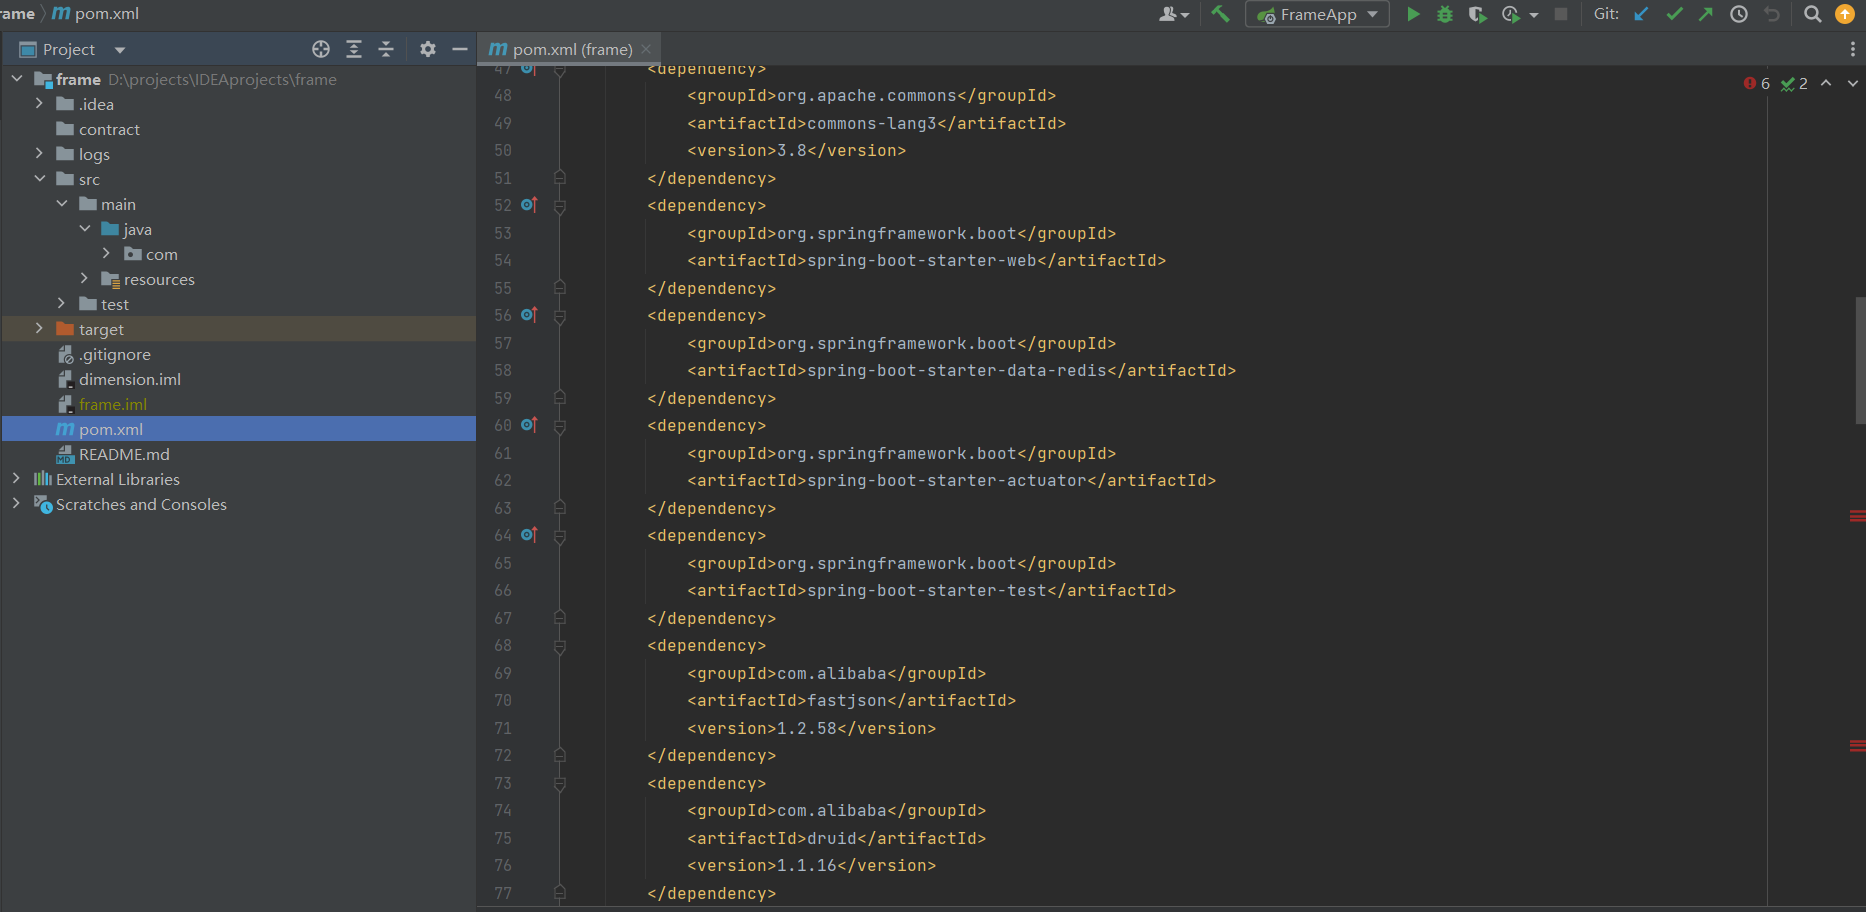Screen dimensions: 1866x912
Task: Expand the logs folder
Action: click(39, 153)
